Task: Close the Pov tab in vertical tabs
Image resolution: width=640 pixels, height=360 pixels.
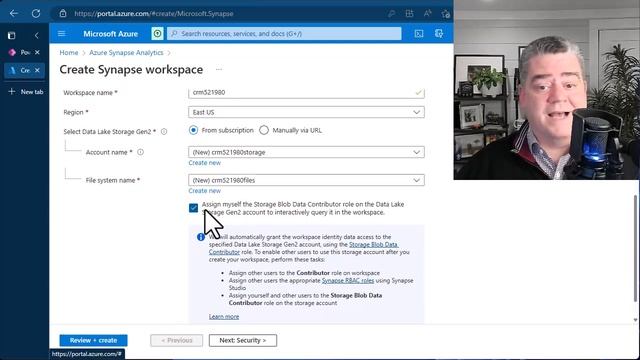Action: (37, 52)
